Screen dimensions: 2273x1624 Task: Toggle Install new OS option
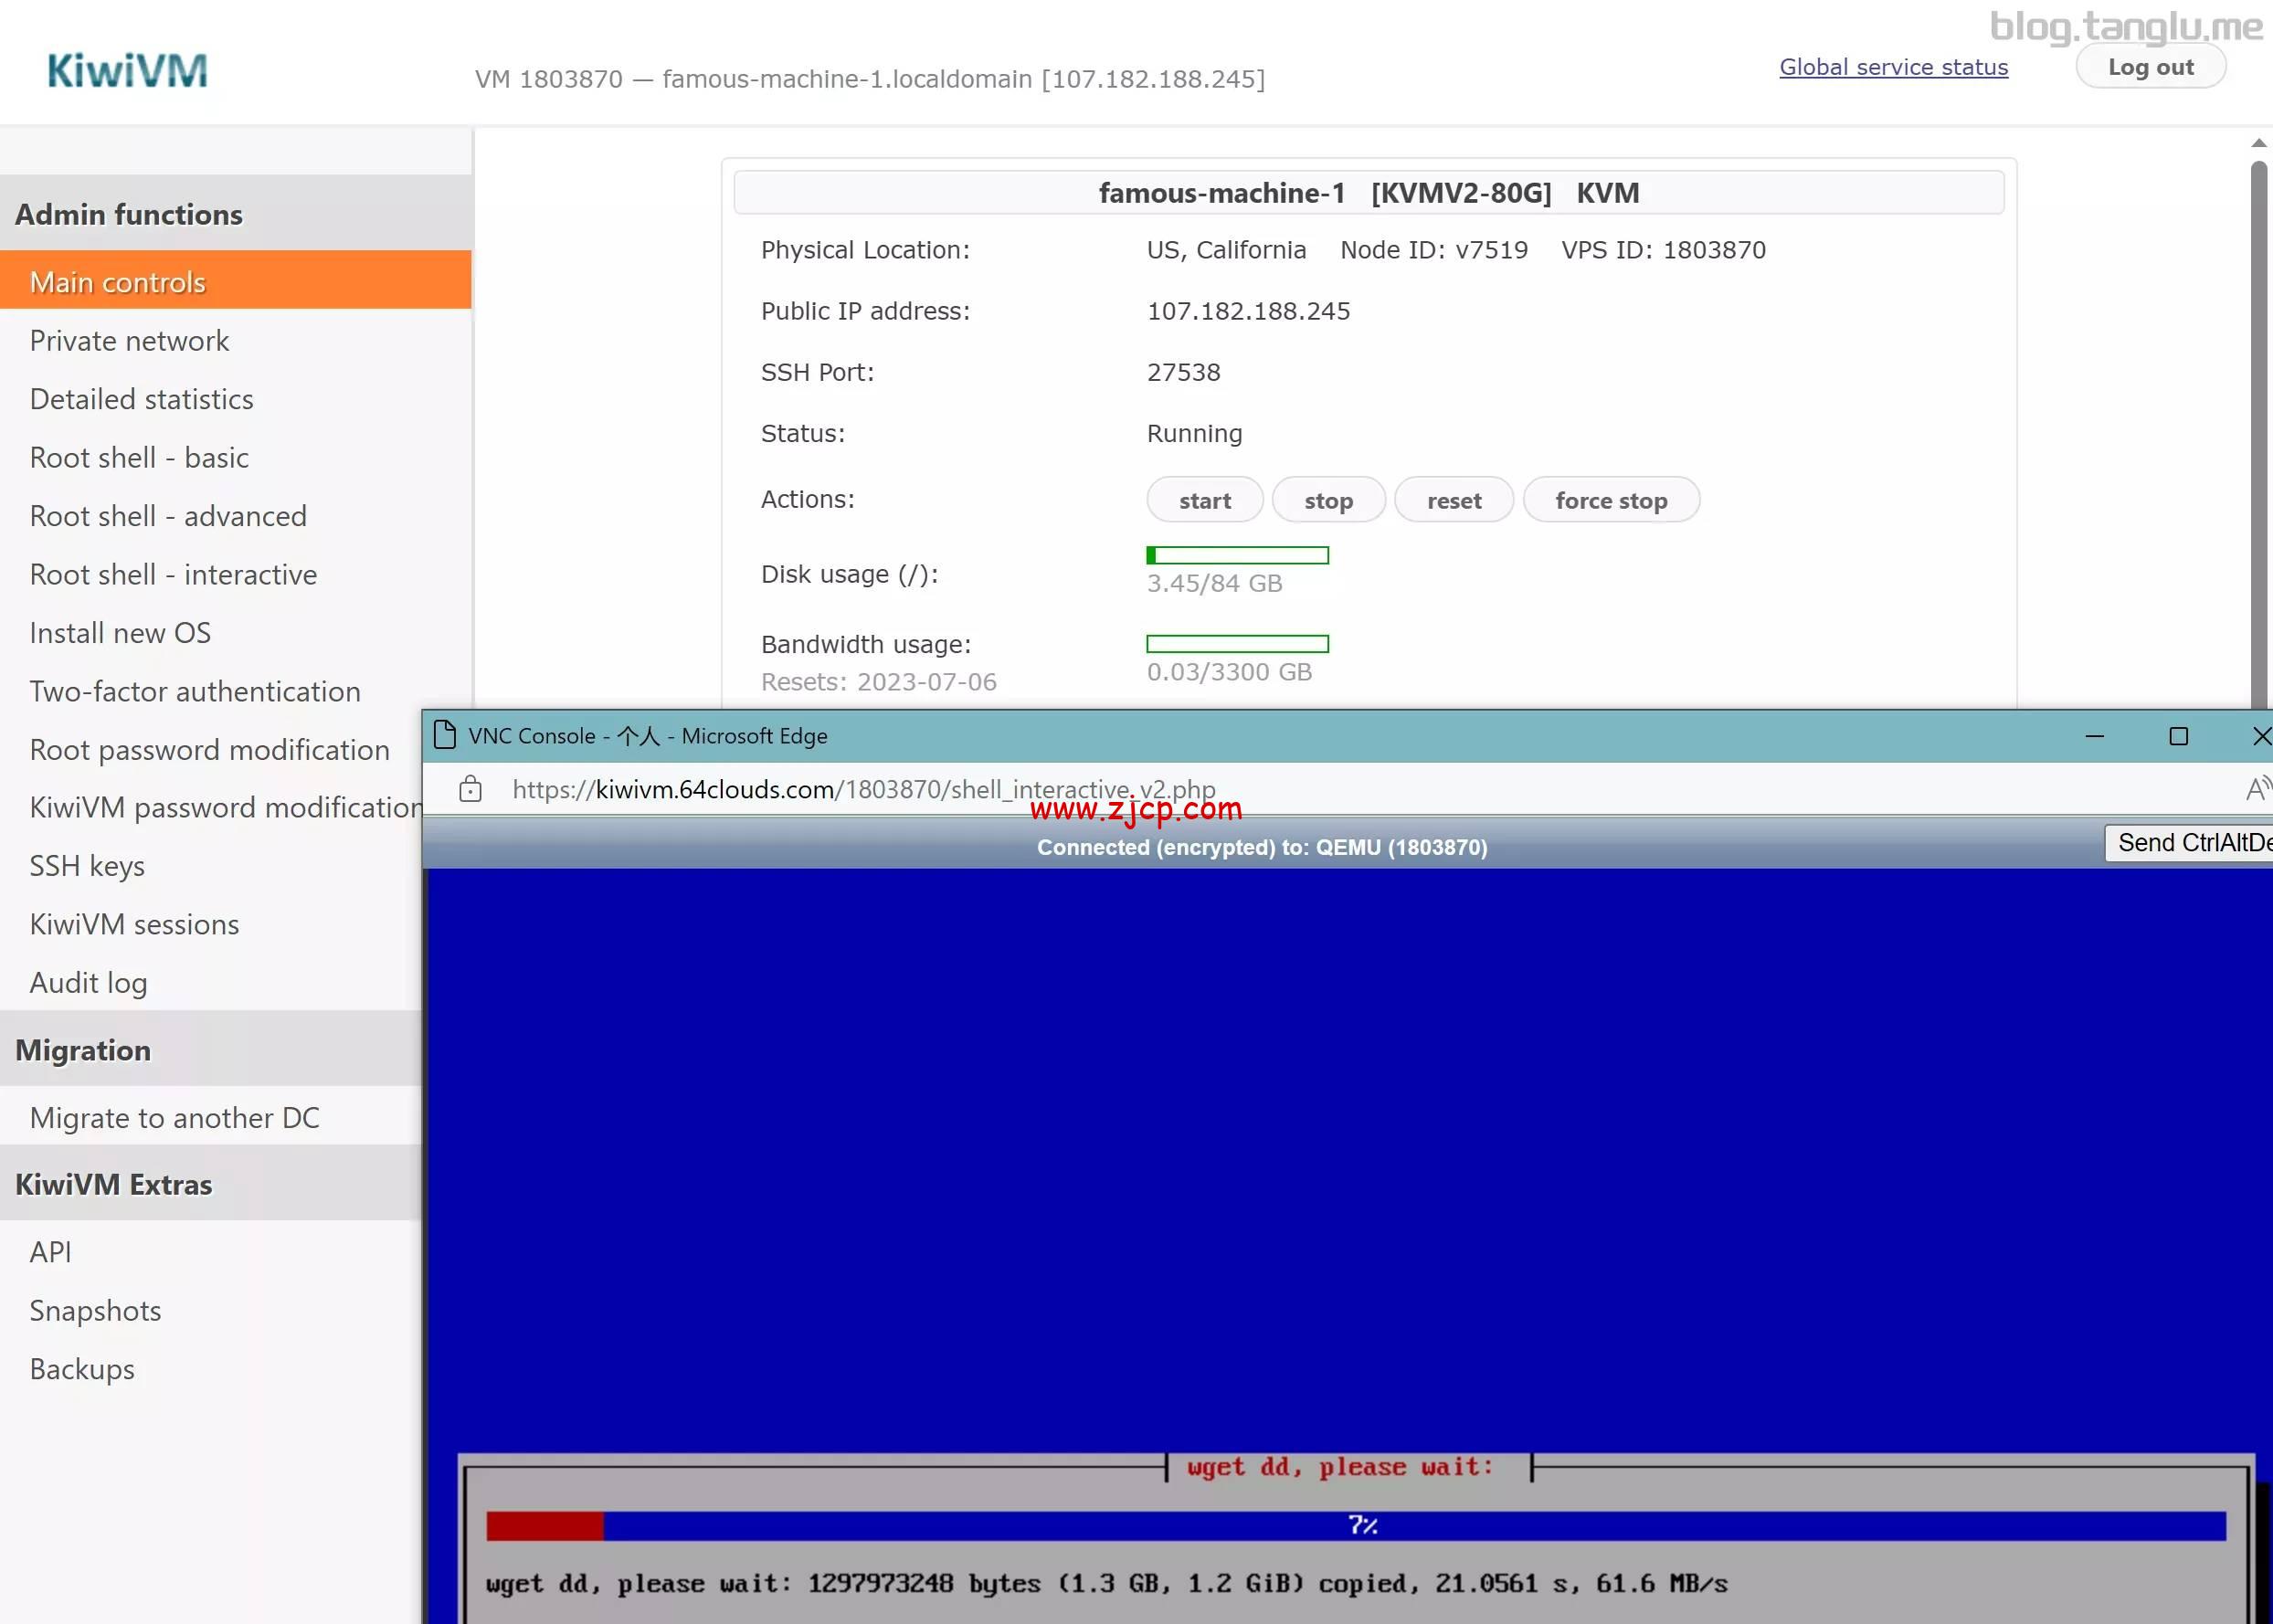(120, 631)
